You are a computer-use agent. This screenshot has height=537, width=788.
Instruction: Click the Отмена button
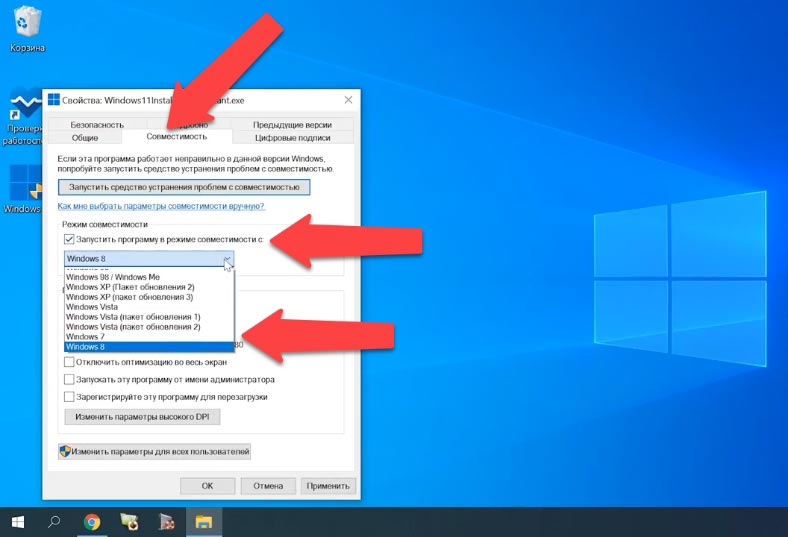click(268, 486)
